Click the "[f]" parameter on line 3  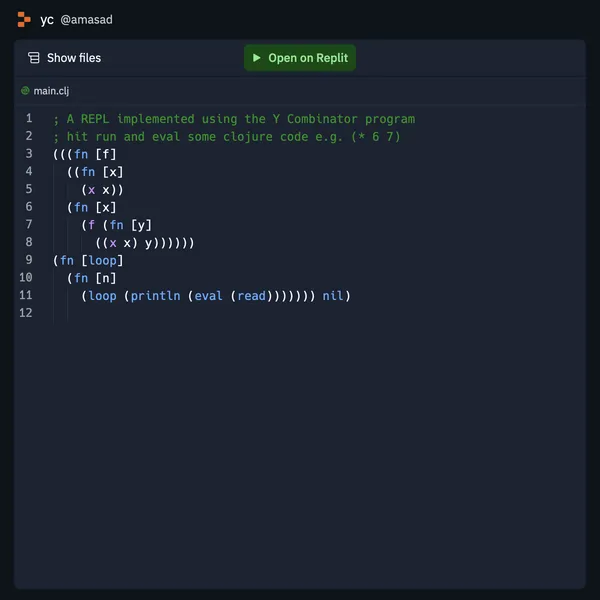(106, 155)
